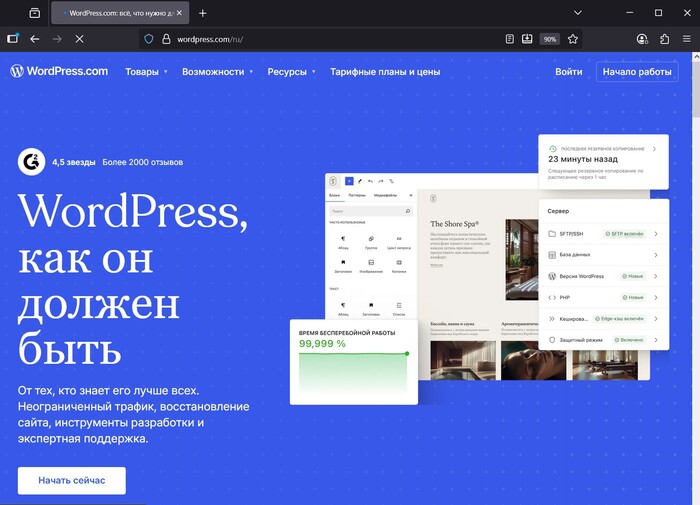This screenshot has height=505, width=700.
Task: Show site security lock info
Action: (x=166, y=39)
